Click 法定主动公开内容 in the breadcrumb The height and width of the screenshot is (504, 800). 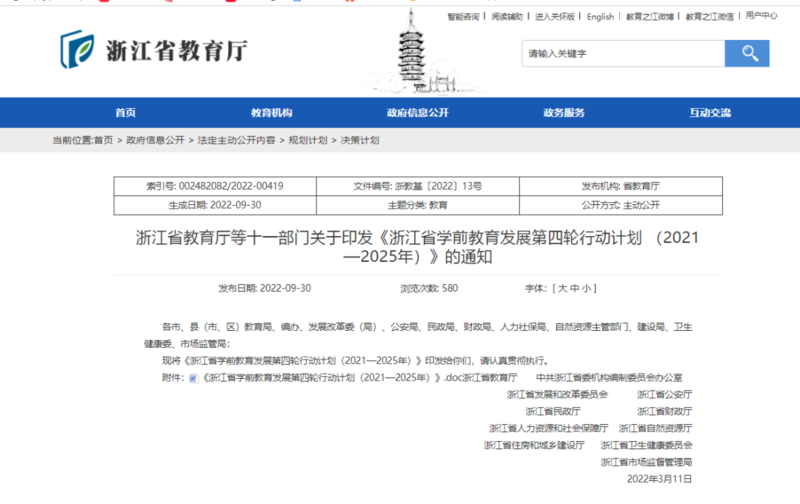(236, 141)
